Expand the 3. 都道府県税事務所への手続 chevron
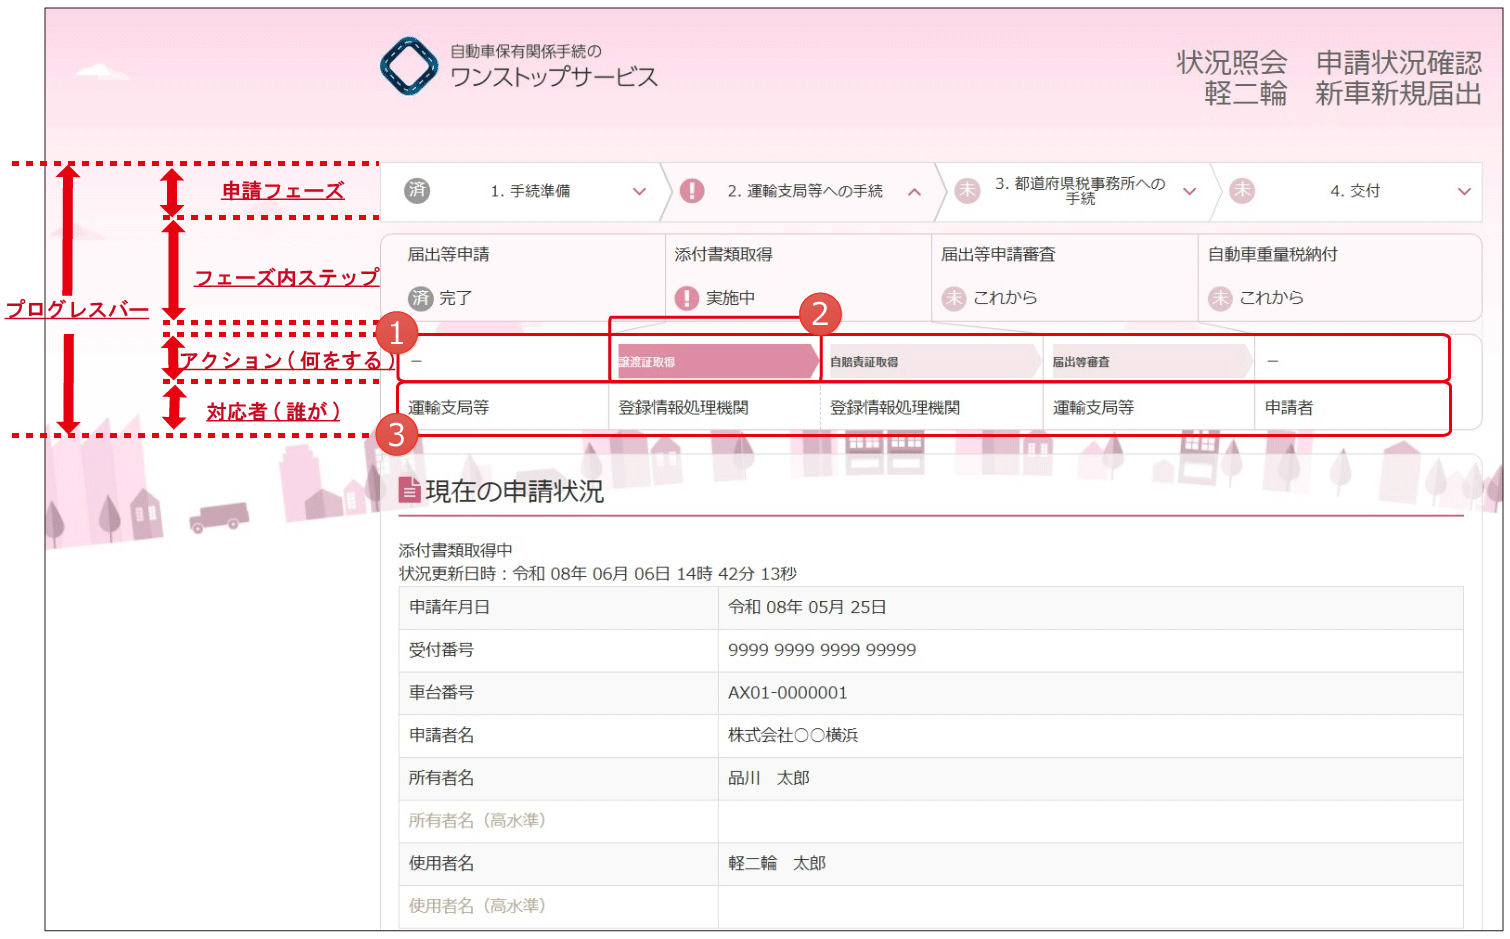Viewport: 1510px width, 939px height. coord(1189,192)
